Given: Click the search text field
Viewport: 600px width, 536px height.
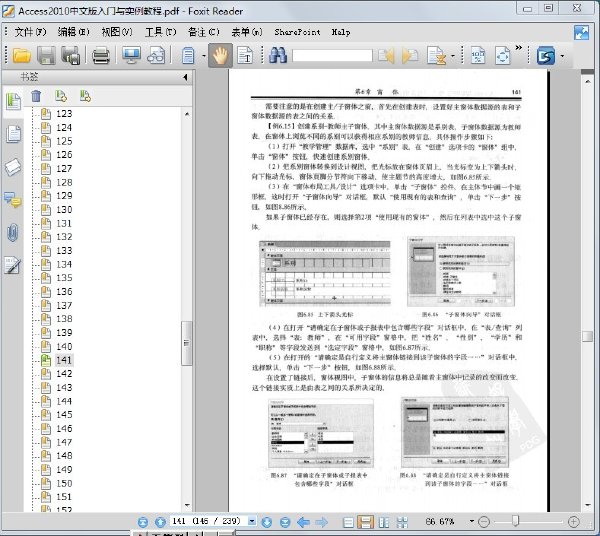Looking at the screenshot, I should [x=332, y=56].
